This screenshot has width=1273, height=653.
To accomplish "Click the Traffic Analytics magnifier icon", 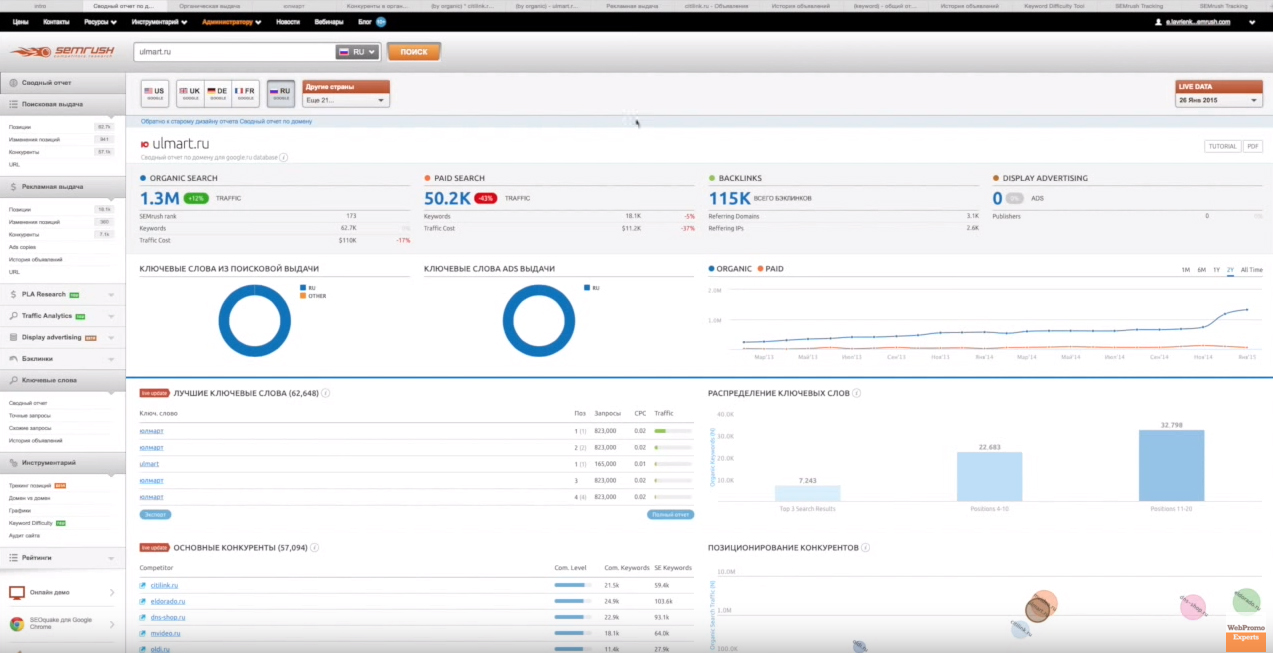I will (14, 316).
